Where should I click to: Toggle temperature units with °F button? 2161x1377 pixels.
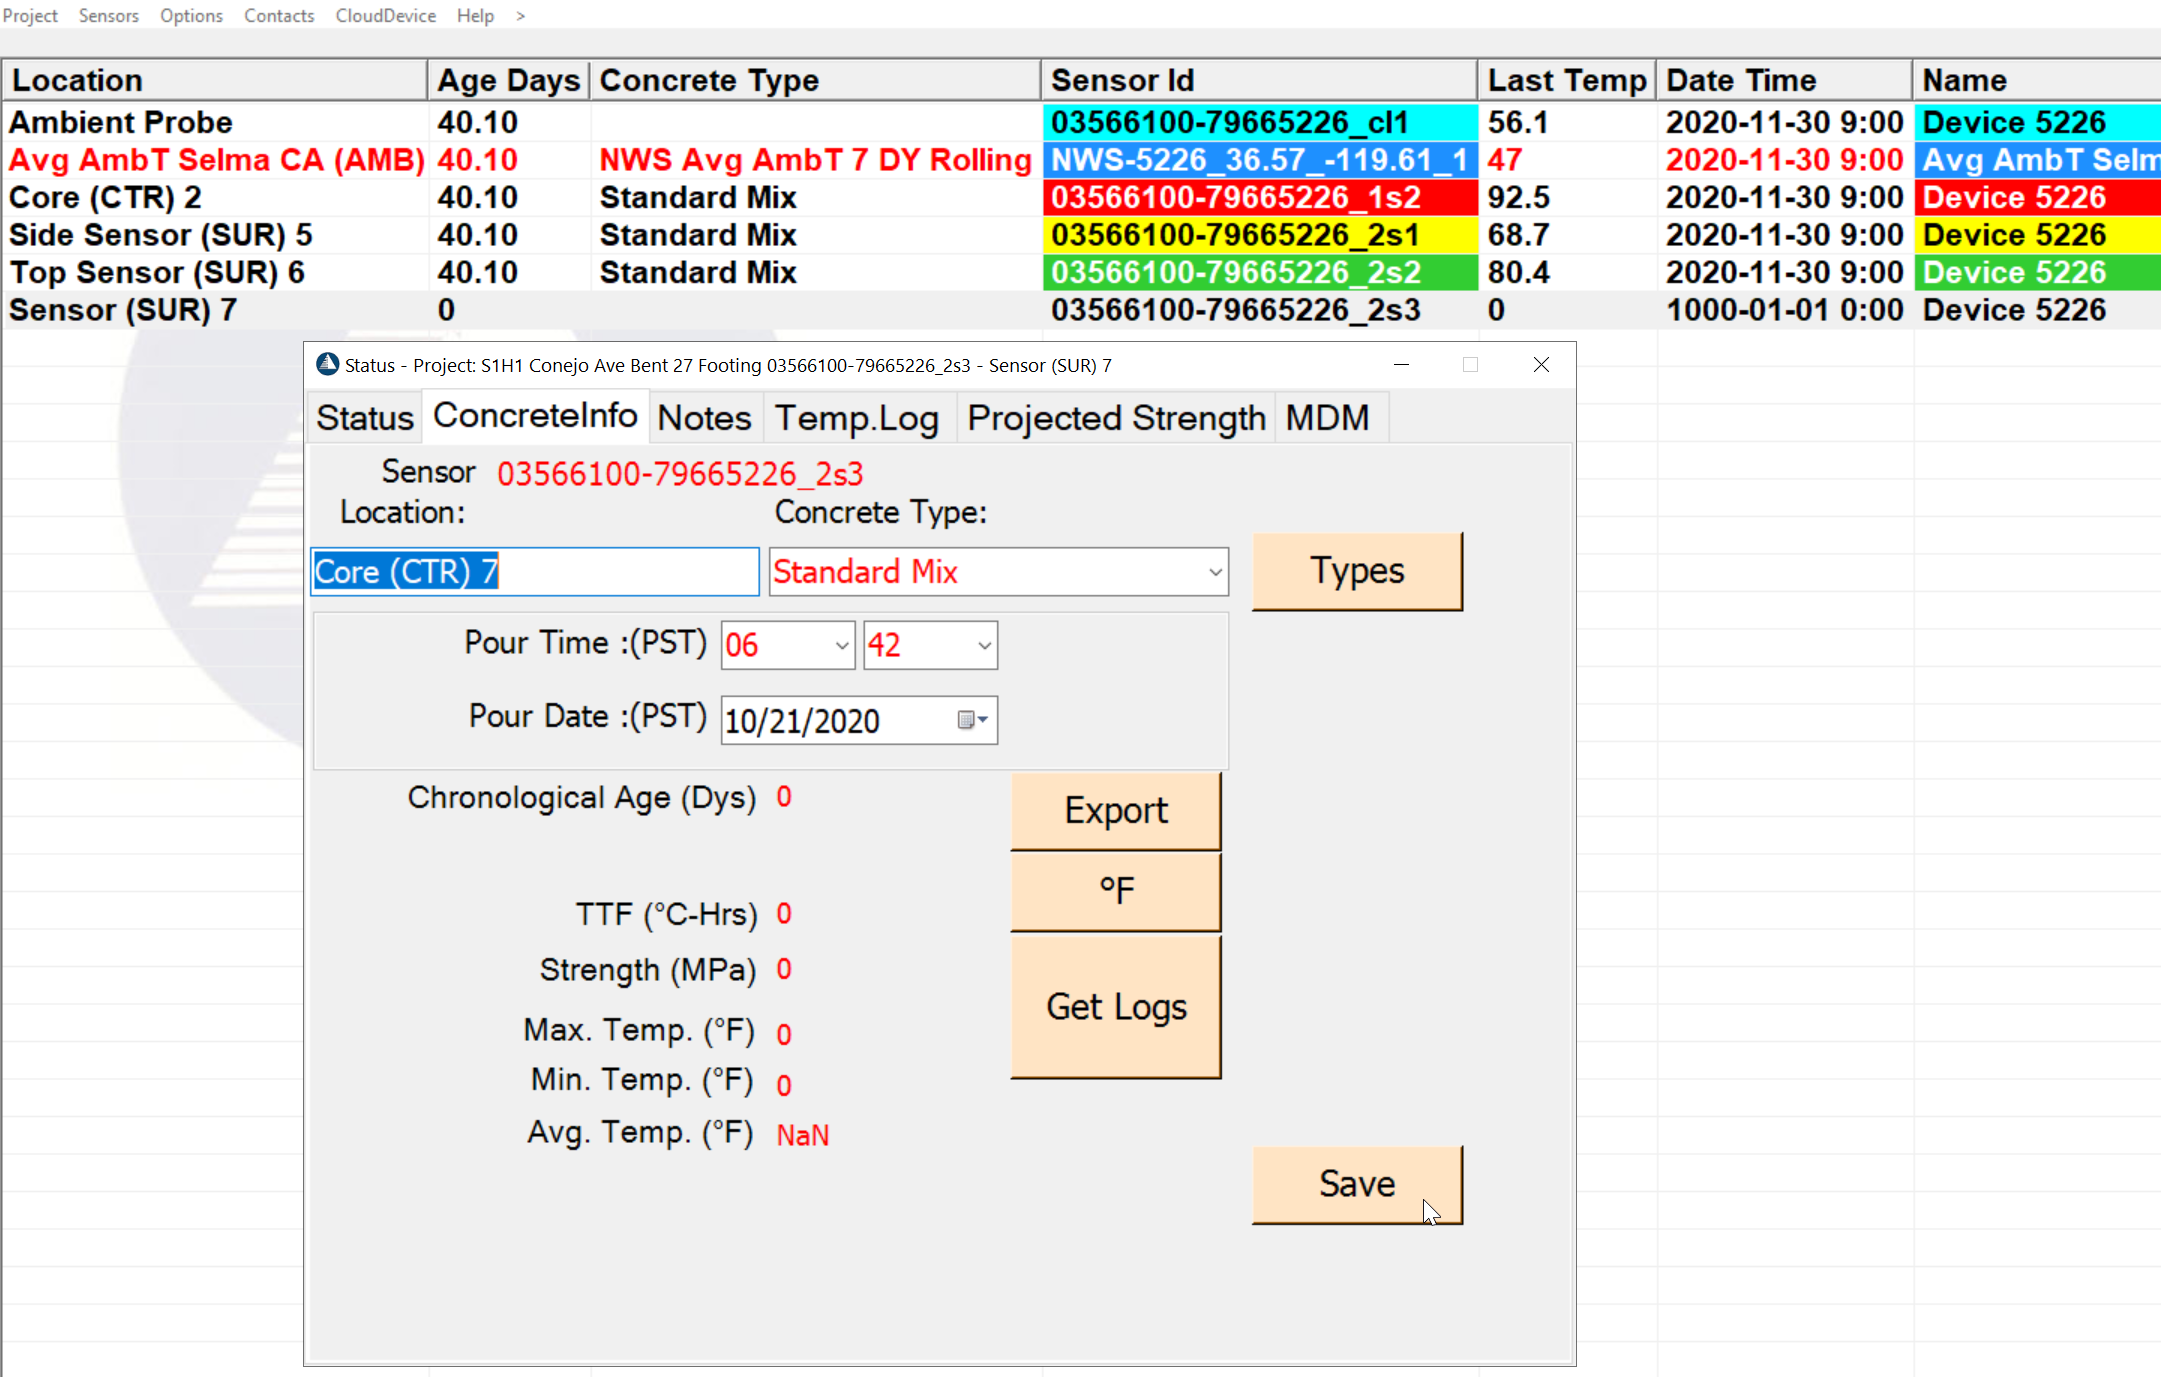point(1116,891)
